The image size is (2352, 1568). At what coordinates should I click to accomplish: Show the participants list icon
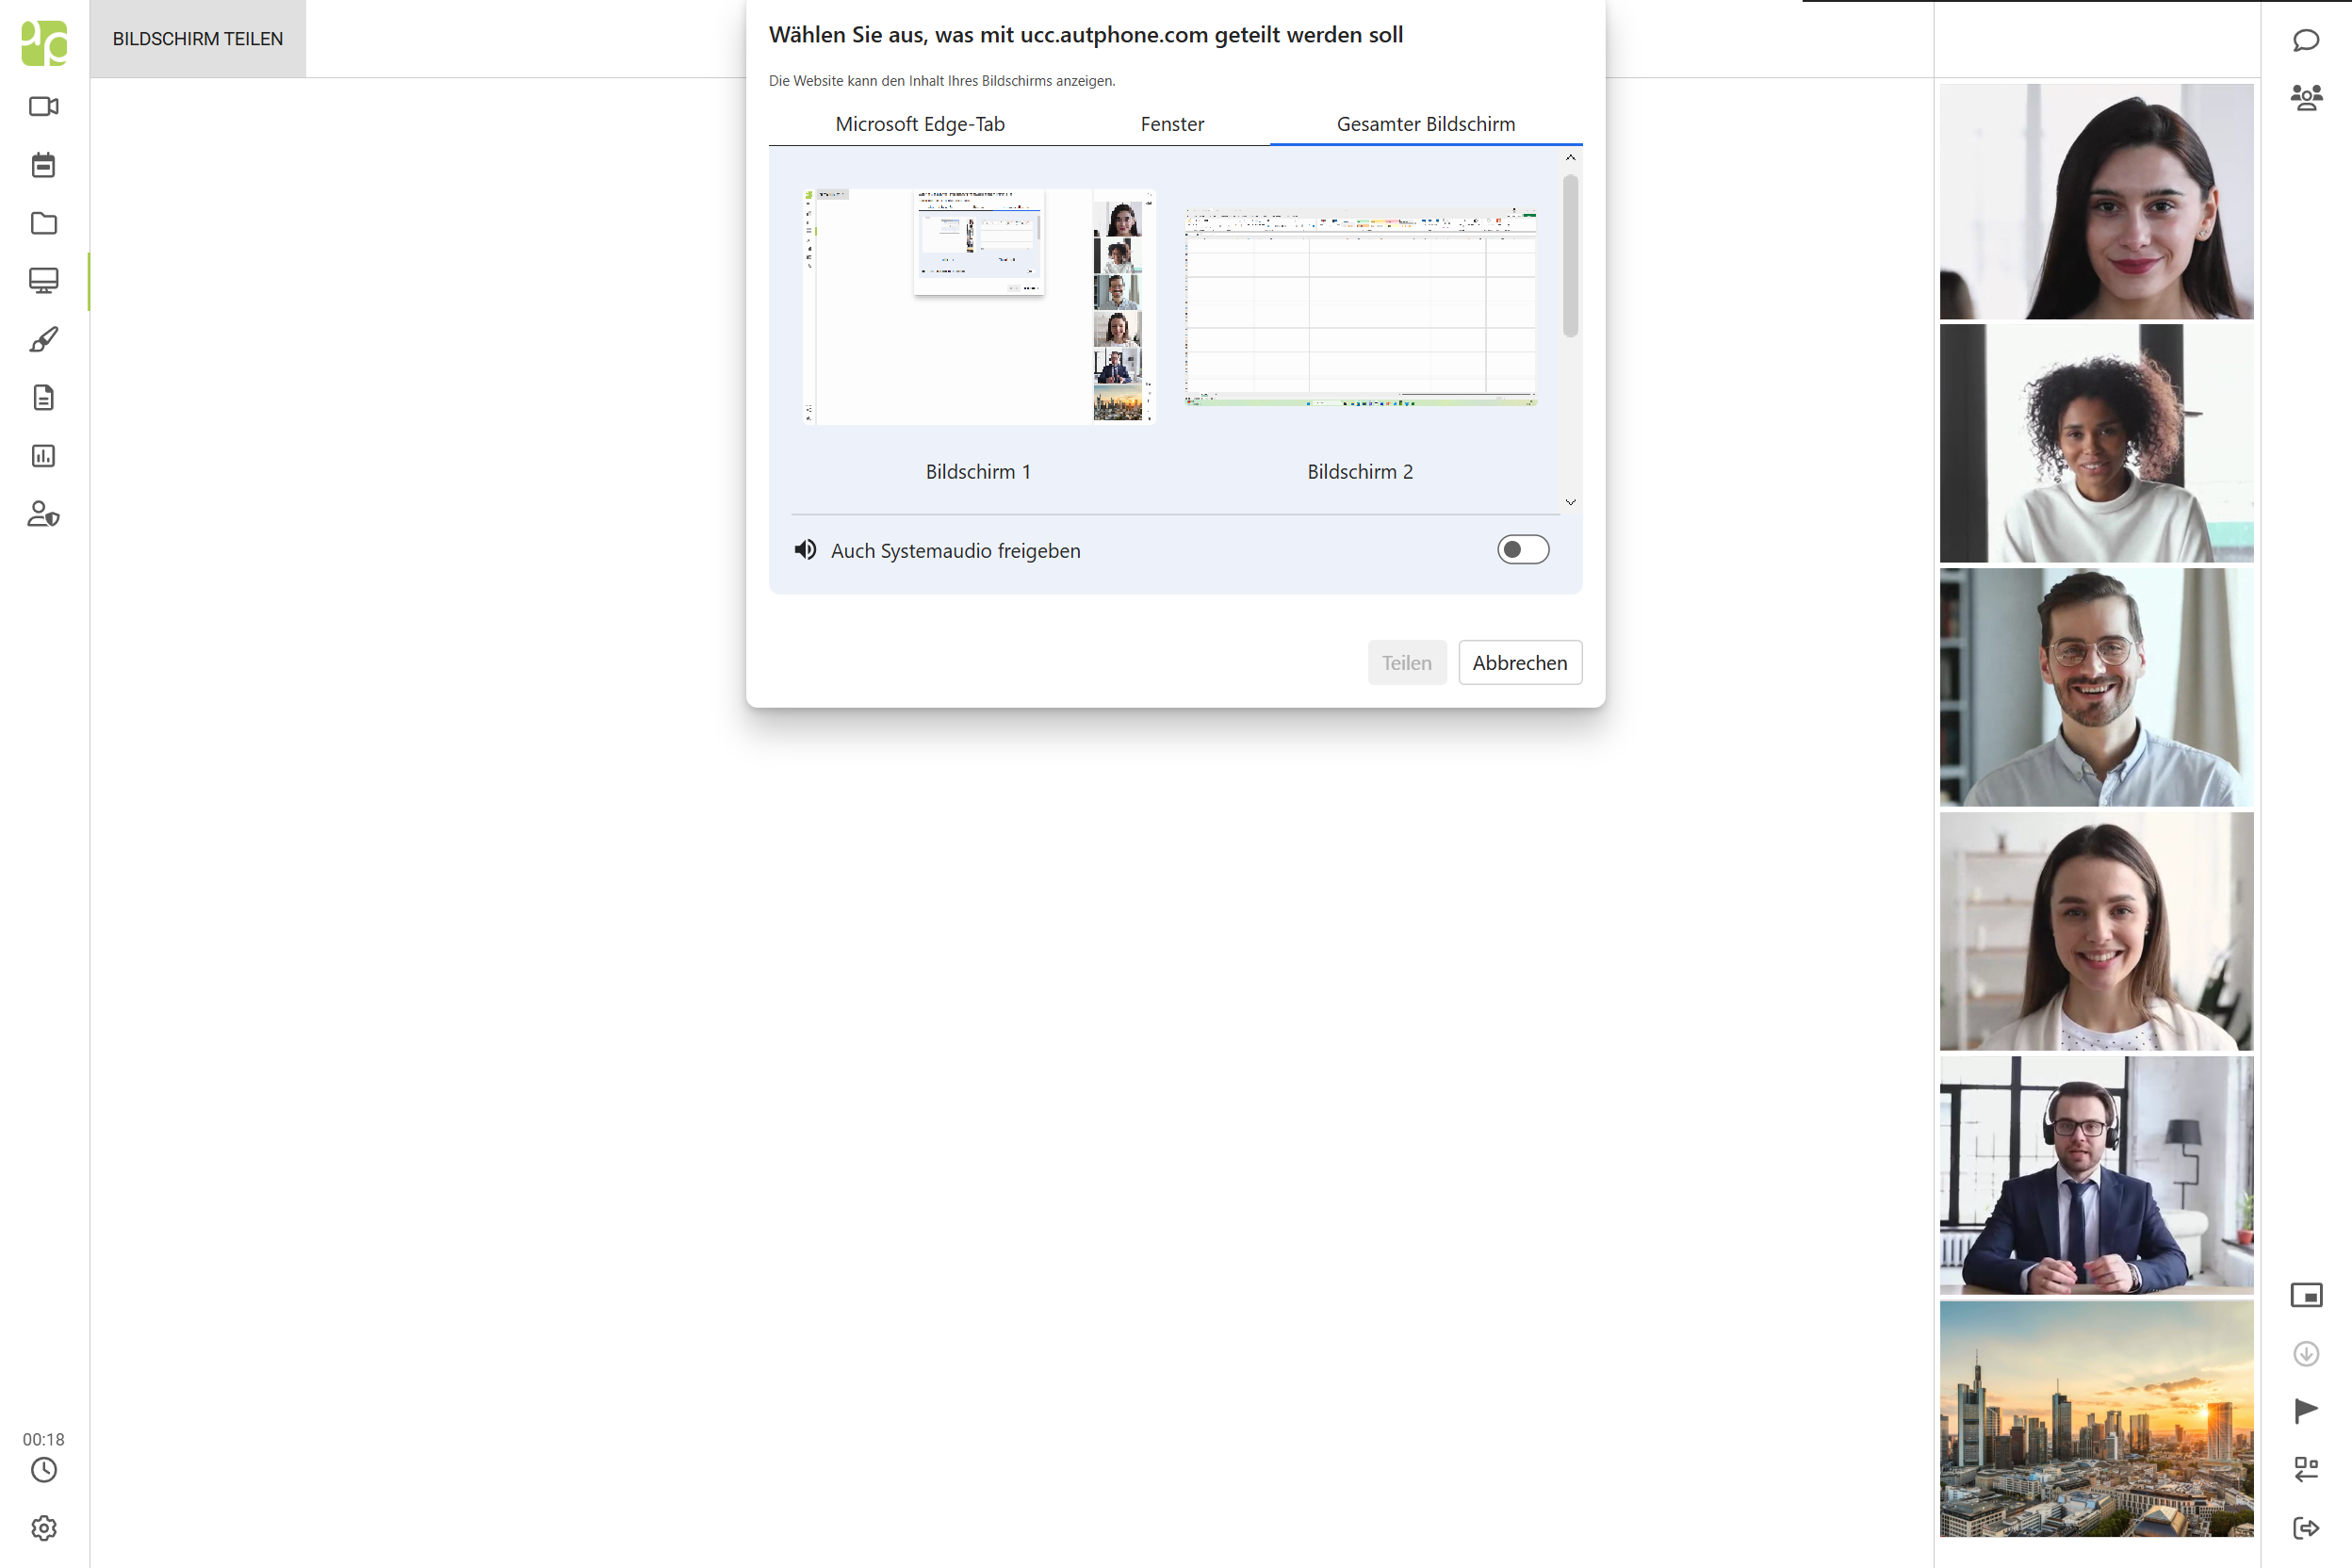[2306, 97]
